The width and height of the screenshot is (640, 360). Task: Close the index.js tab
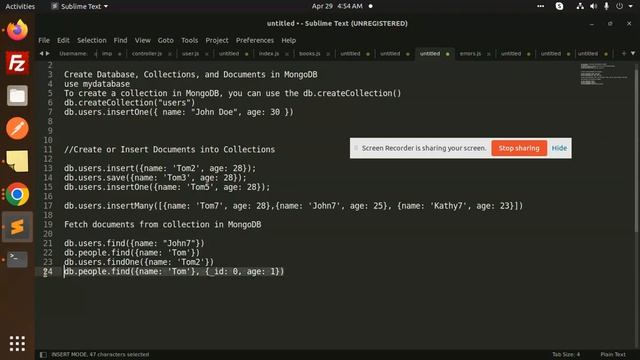pos(287,54)
